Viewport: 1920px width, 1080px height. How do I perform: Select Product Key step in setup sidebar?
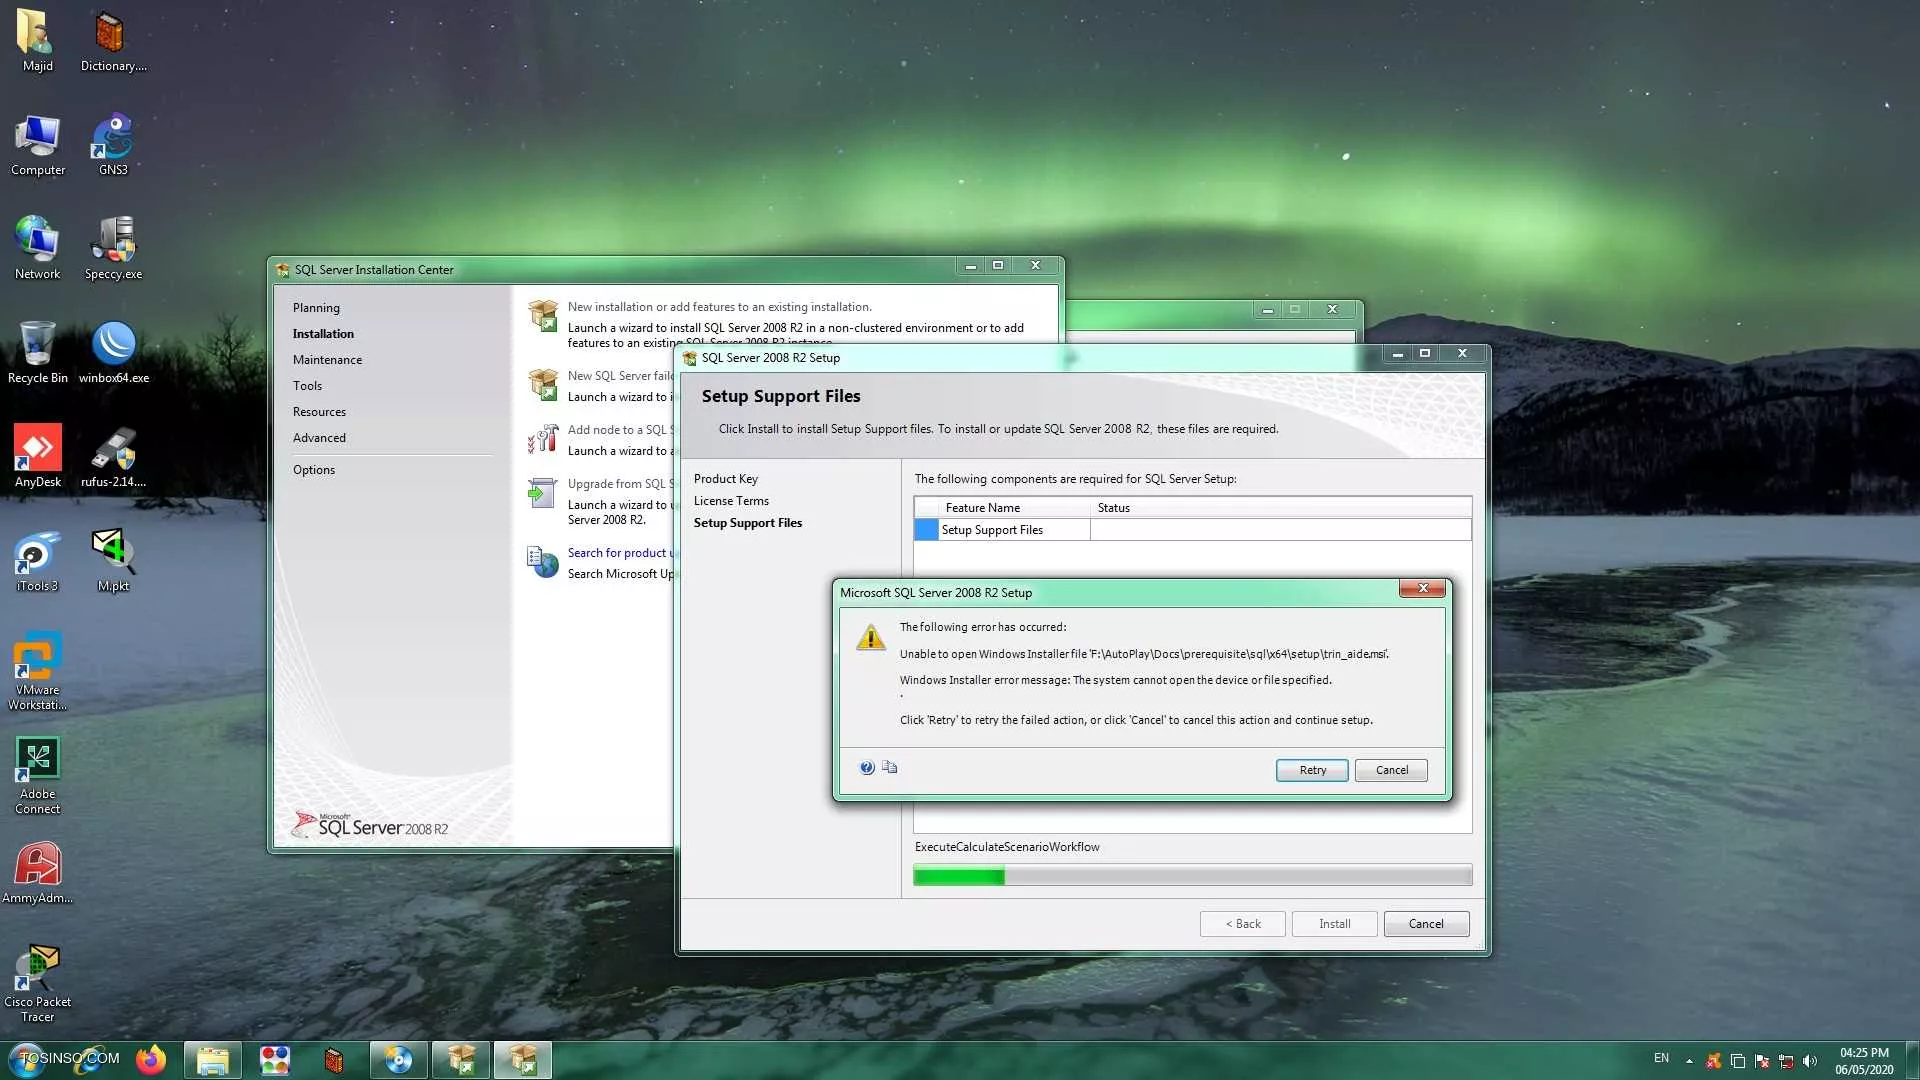726,479
